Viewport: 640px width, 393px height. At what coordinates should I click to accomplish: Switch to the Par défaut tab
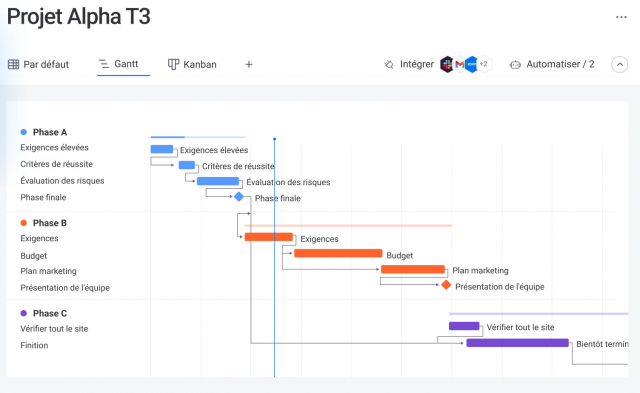[38, 64]
